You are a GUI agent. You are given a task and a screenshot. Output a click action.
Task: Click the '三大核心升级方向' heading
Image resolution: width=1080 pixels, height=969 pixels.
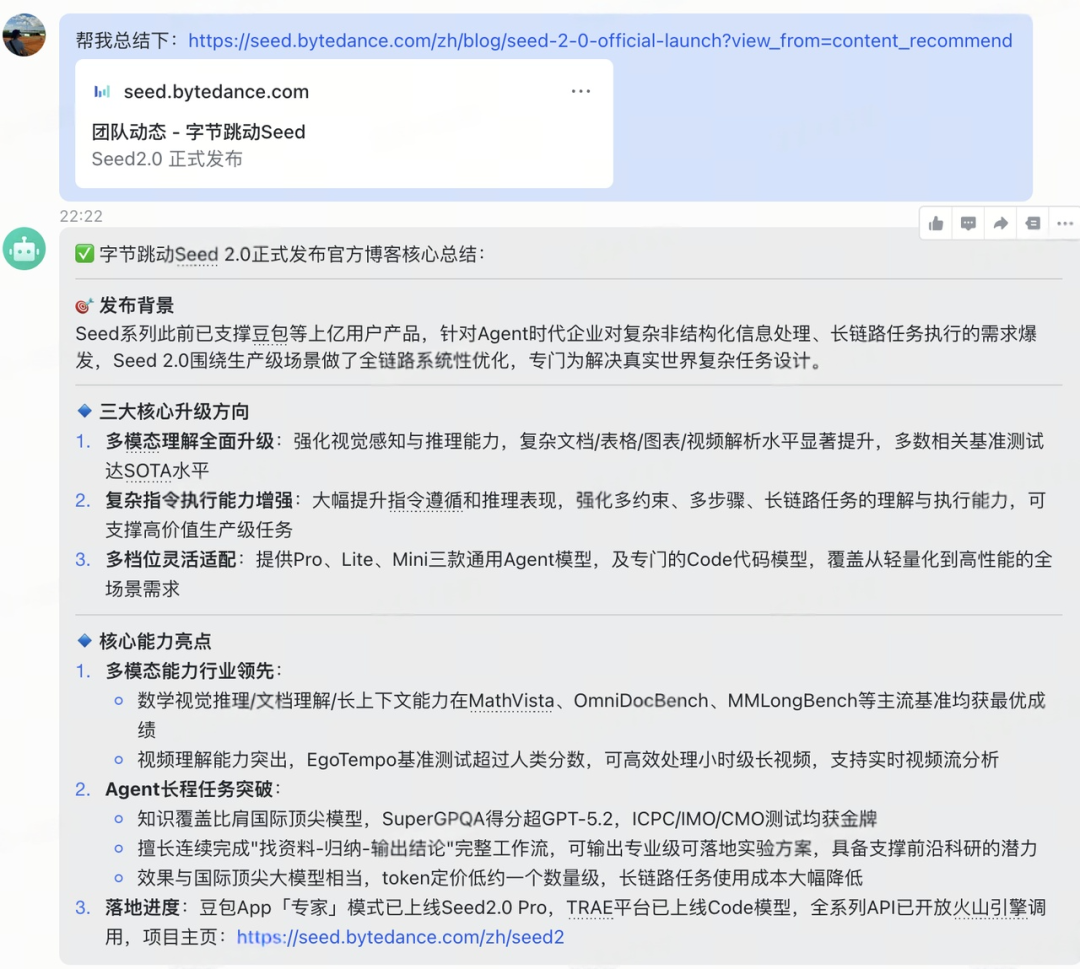tap(174, 412)
